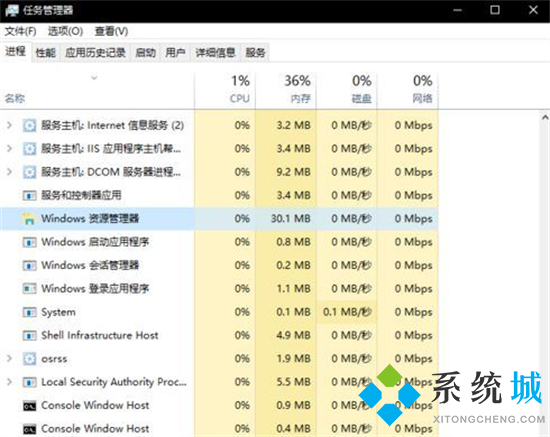550x437 pixels.
Task: Switch to the 服务 tab
Action: [255, 53]
